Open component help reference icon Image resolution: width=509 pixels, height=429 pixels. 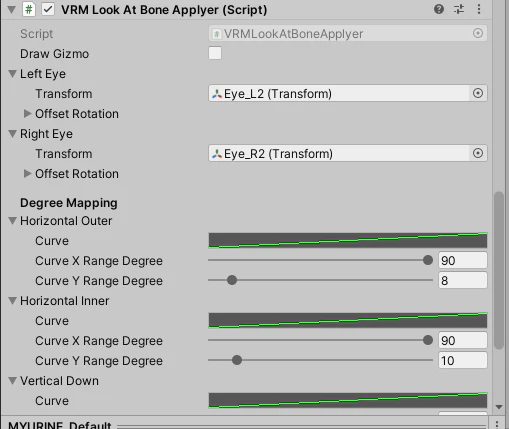[439, 9]
